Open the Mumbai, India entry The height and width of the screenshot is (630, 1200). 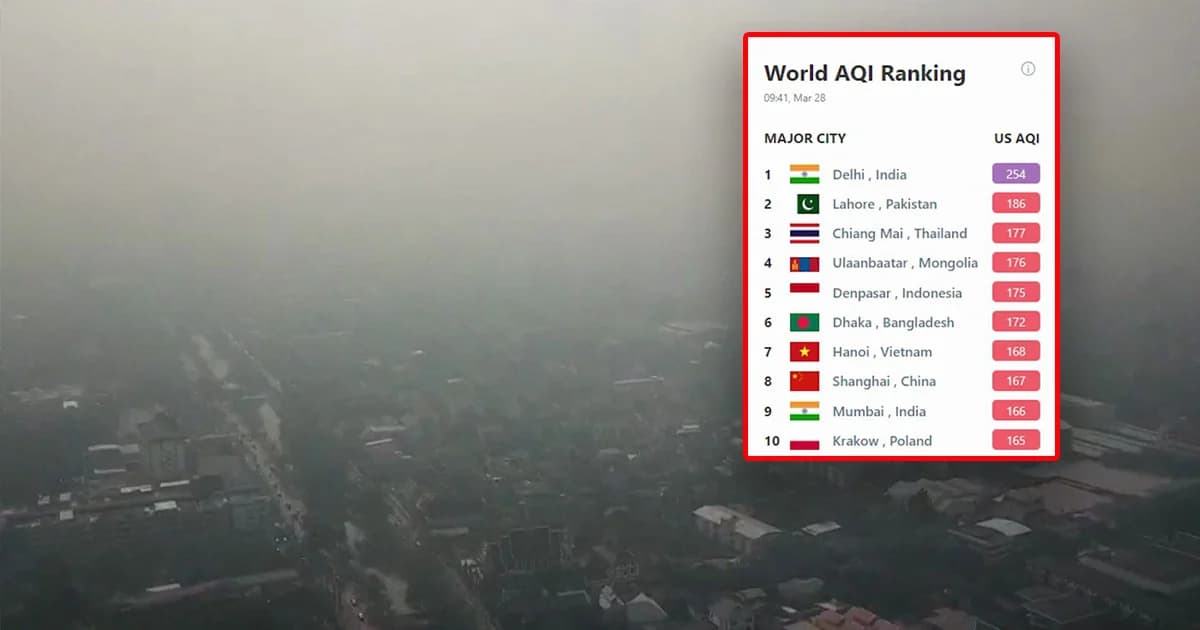click(879, 411)
